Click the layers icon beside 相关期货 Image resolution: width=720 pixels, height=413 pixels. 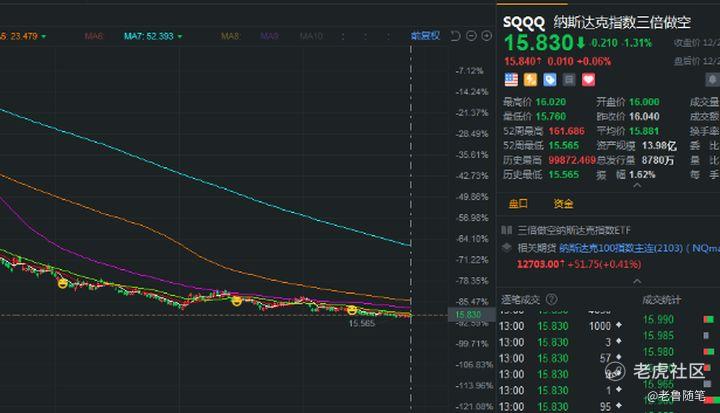(x=506, y=248)
